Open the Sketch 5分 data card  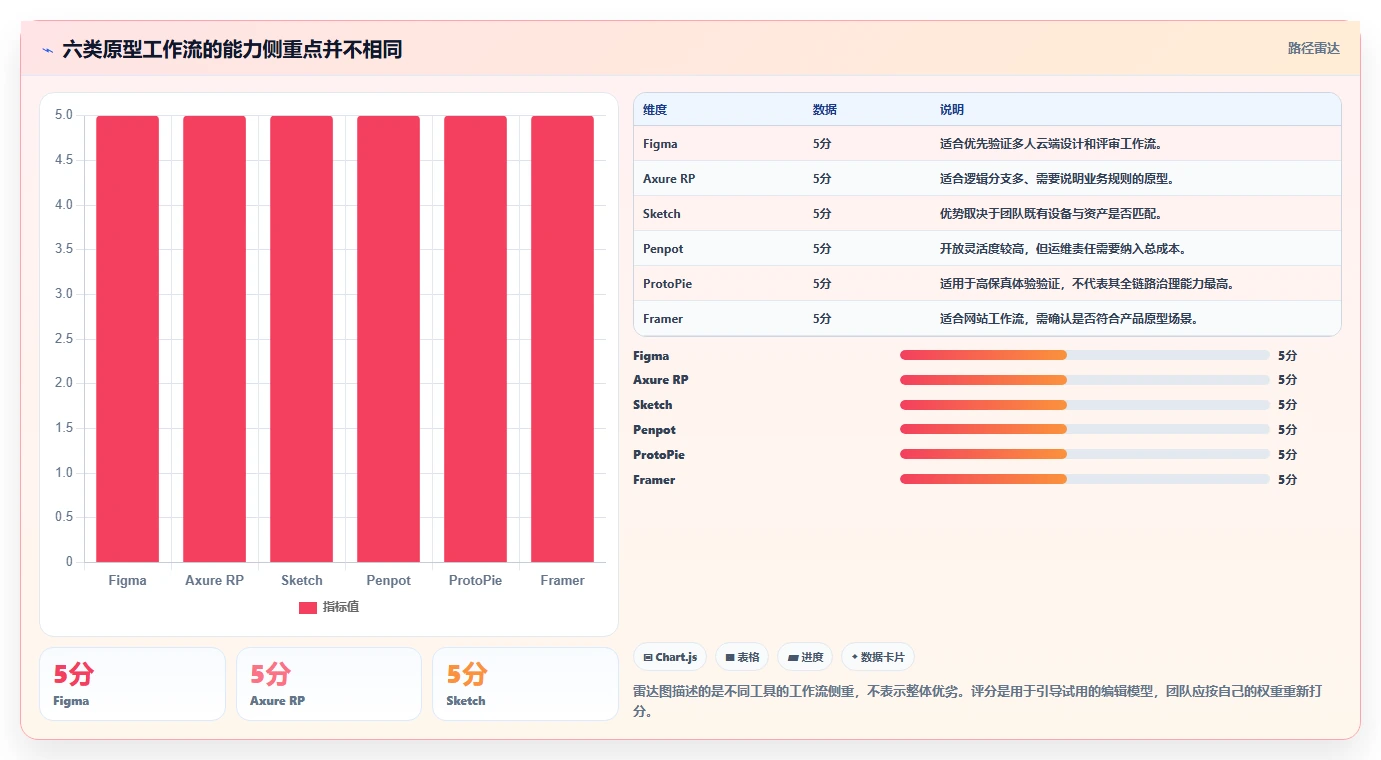click(x=525, y=684)
